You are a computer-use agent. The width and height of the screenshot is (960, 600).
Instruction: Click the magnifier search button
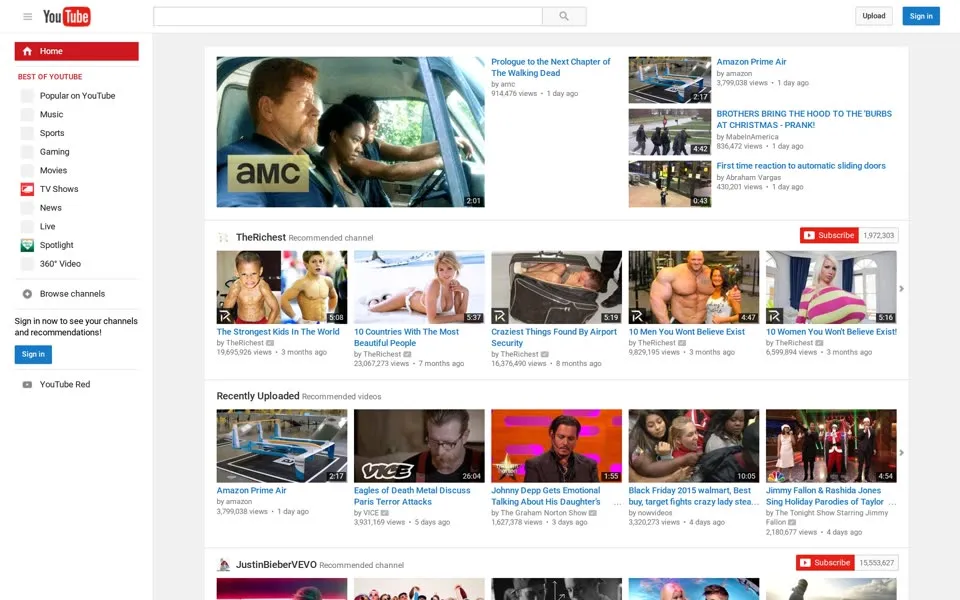point(564,17)
